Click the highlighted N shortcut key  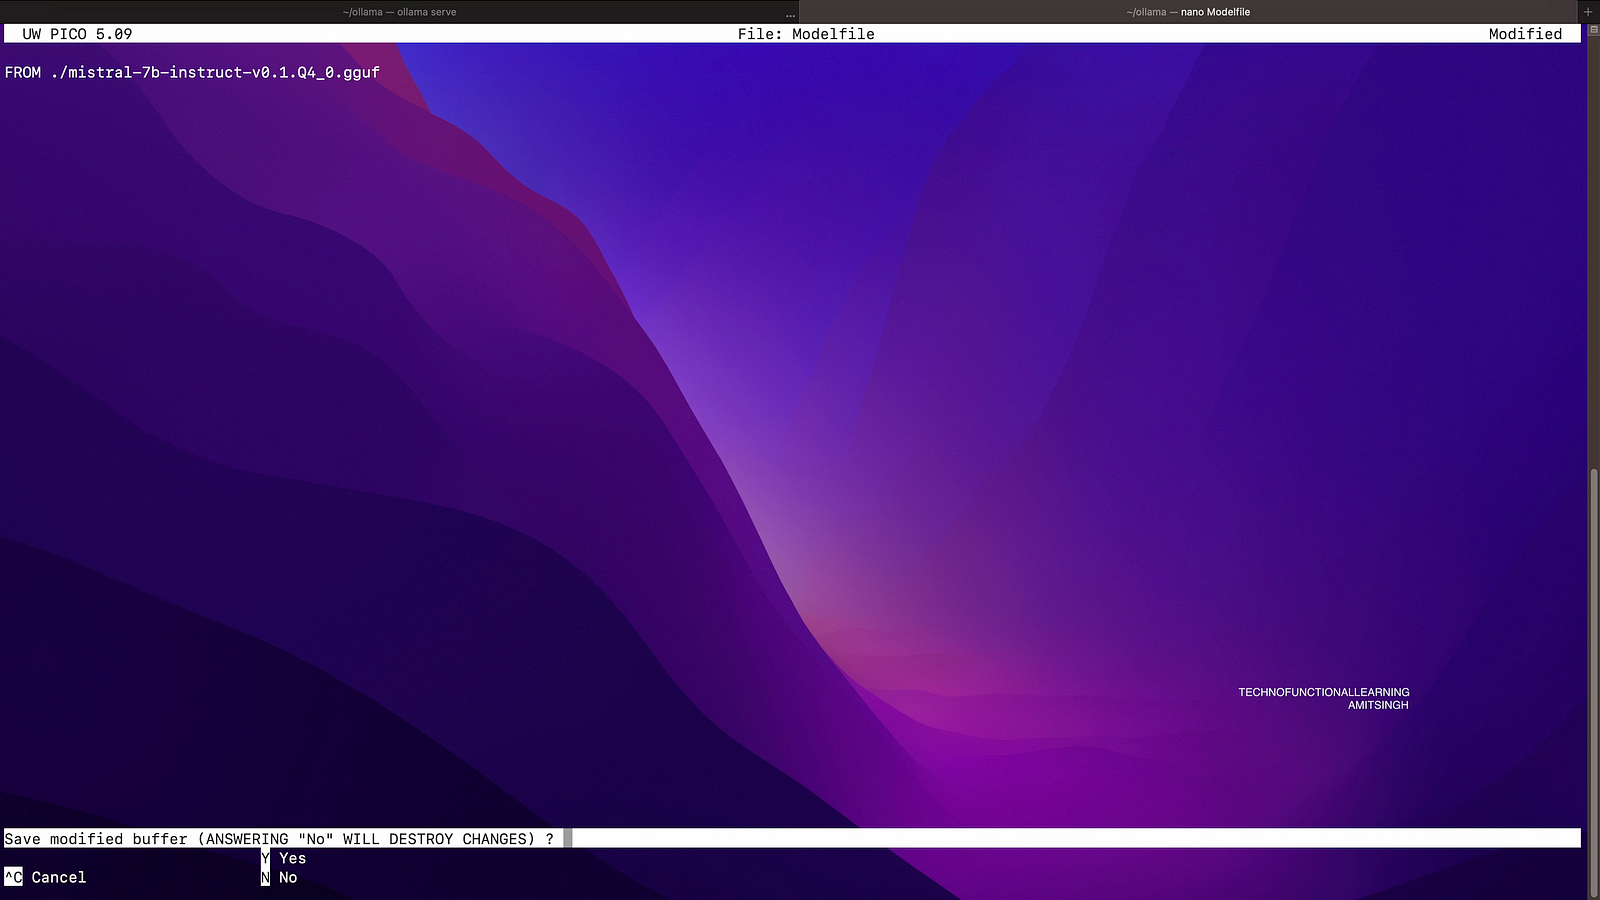tap(265, 878)
